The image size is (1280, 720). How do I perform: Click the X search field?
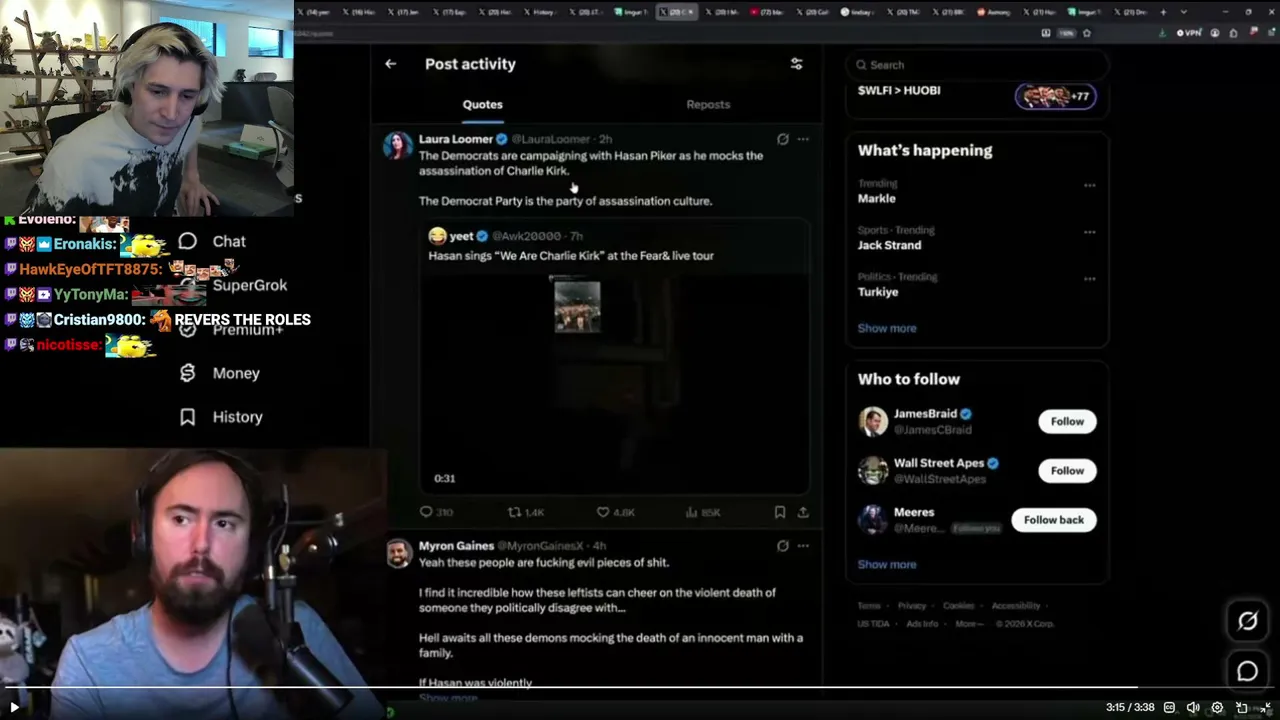pos(977,65)
